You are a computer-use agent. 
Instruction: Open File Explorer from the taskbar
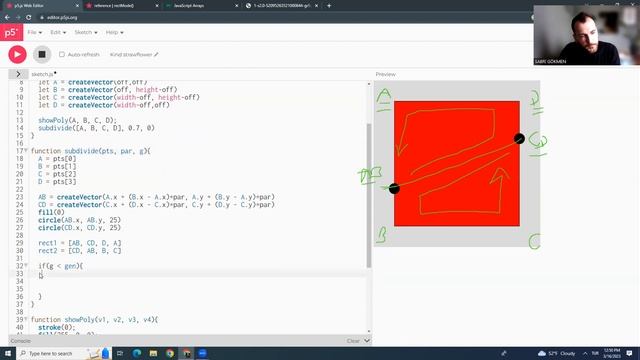coord(153,353)
